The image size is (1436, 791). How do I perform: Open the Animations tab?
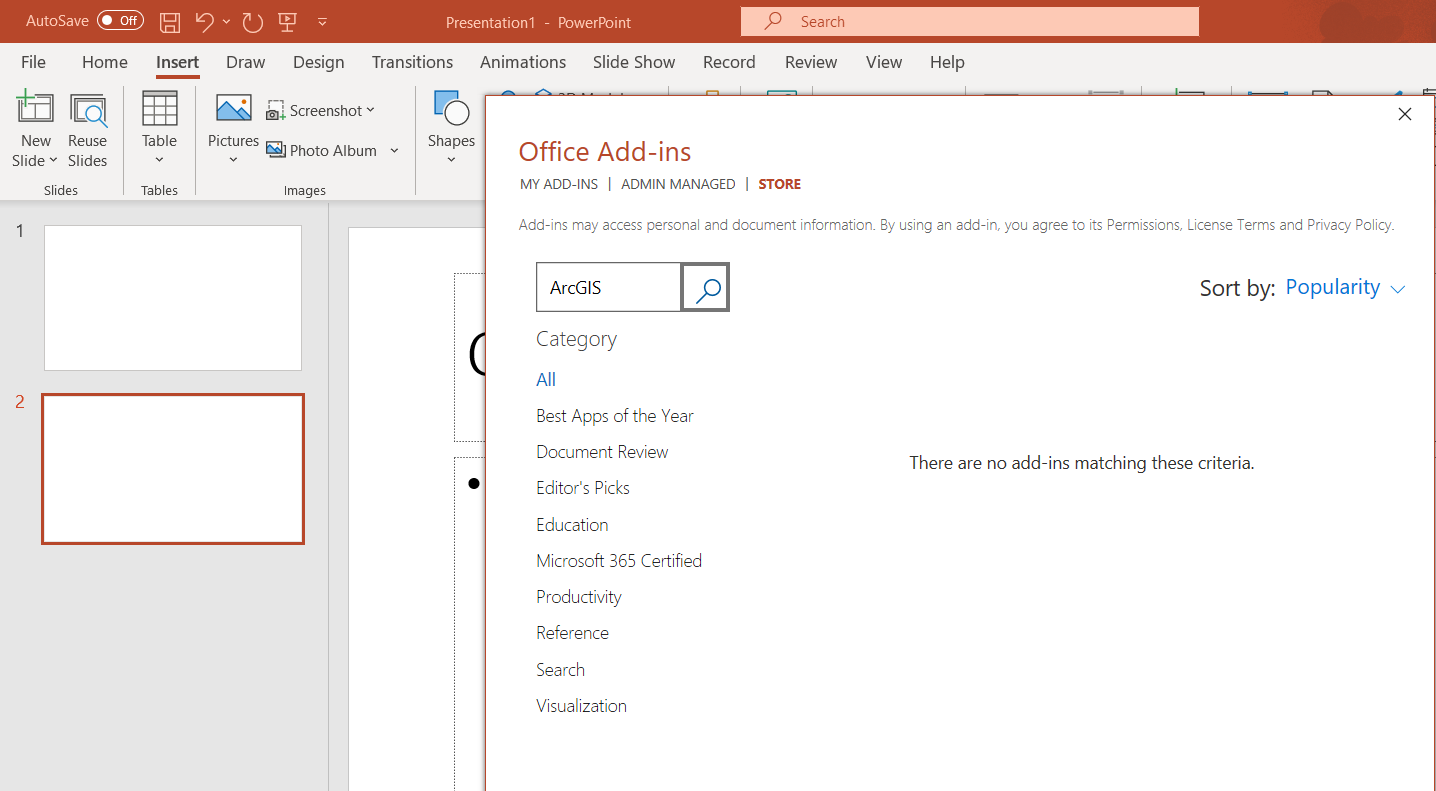523,62
